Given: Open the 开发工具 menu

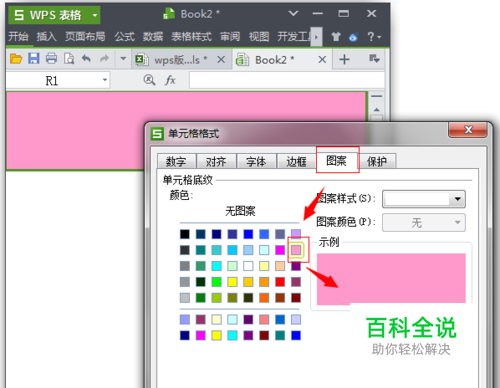Looking at the screenshot, I should [x=294, y=36].
